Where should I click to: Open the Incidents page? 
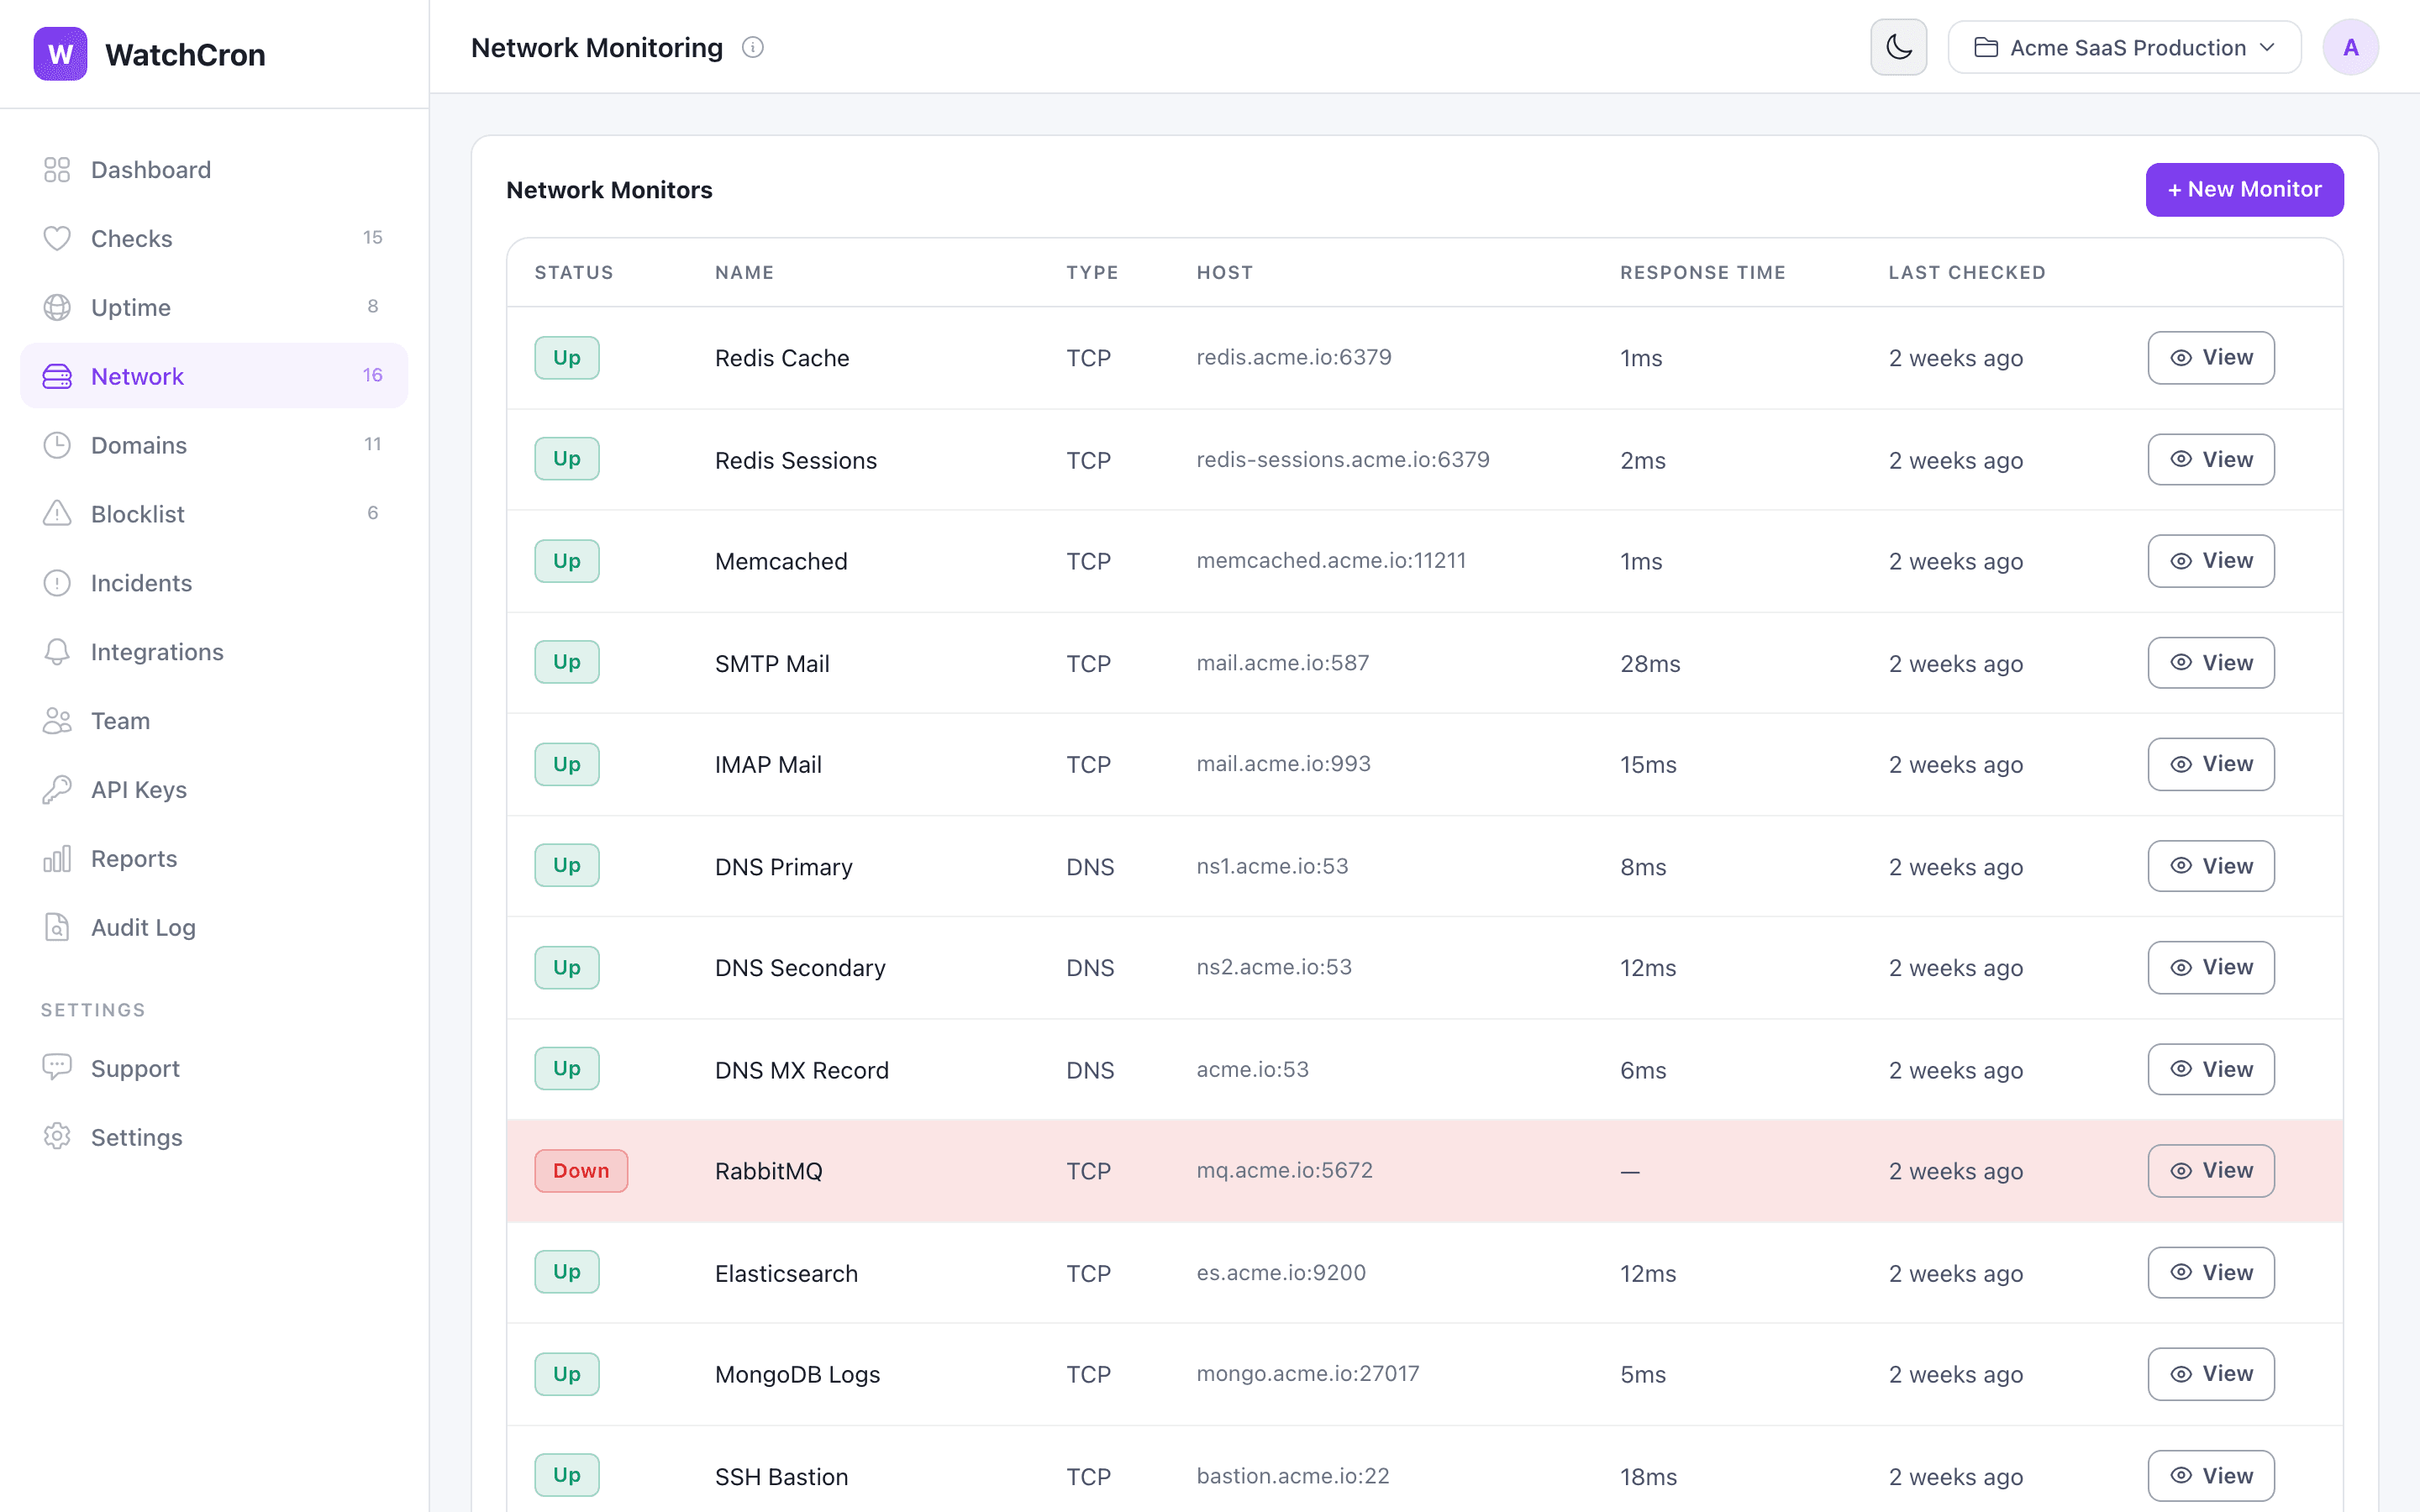click(x=214, y=583)
